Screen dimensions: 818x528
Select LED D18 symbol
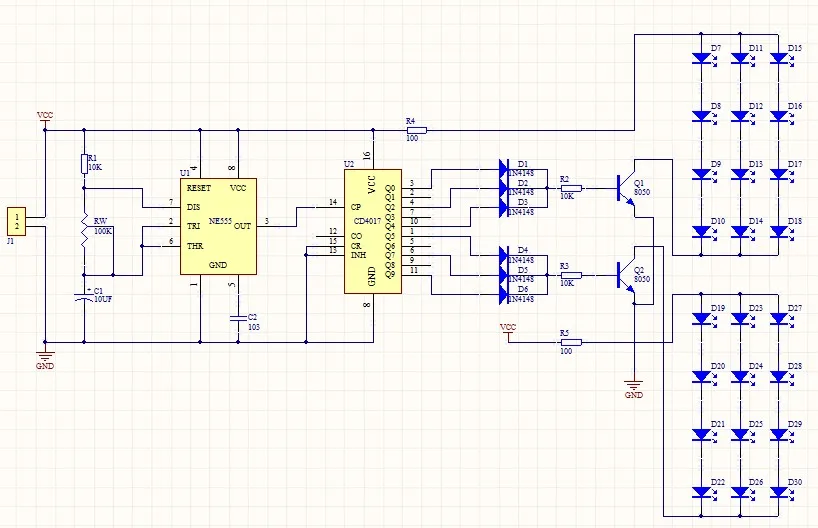[x=778, y=231]
